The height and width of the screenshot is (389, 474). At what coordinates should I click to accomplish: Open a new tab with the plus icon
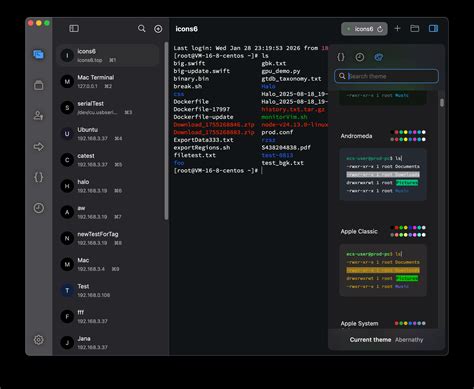click(x=397, y=29)
